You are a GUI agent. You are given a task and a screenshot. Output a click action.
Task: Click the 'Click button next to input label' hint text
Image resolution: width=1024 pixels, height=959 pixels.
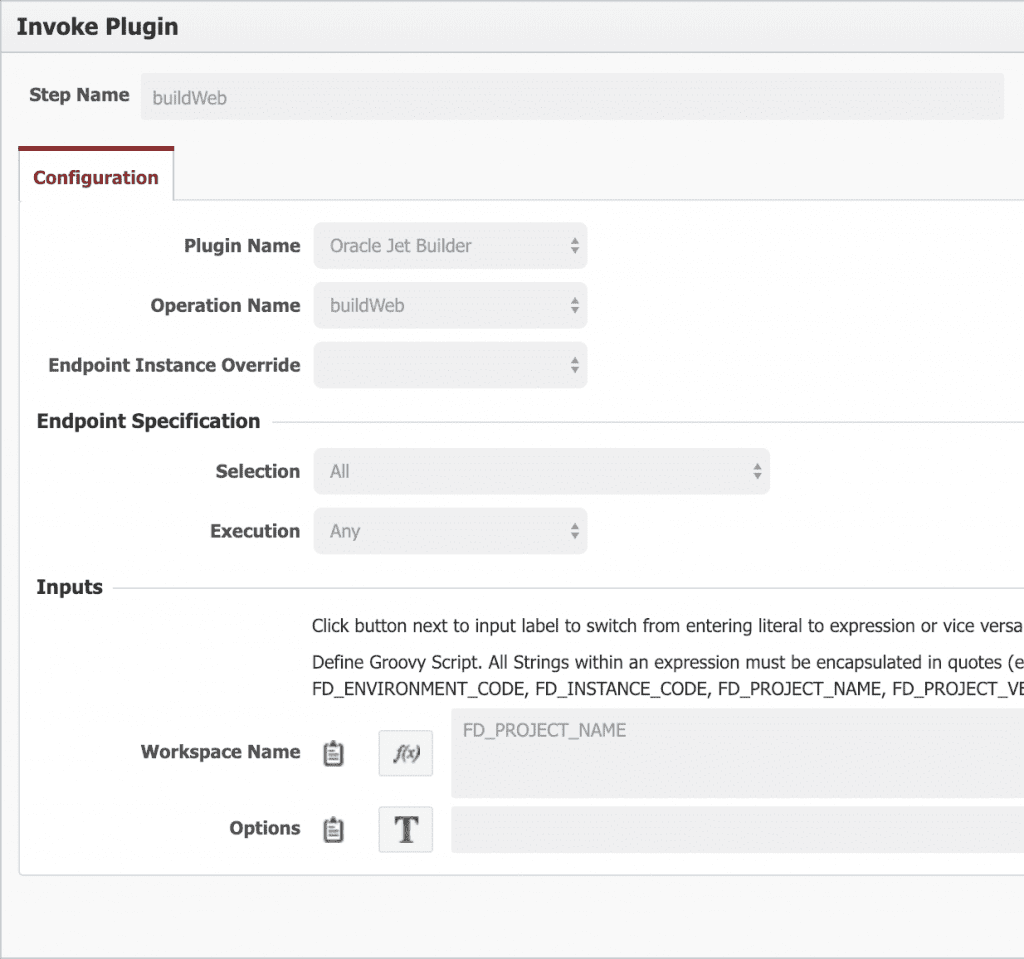(667, 626)
